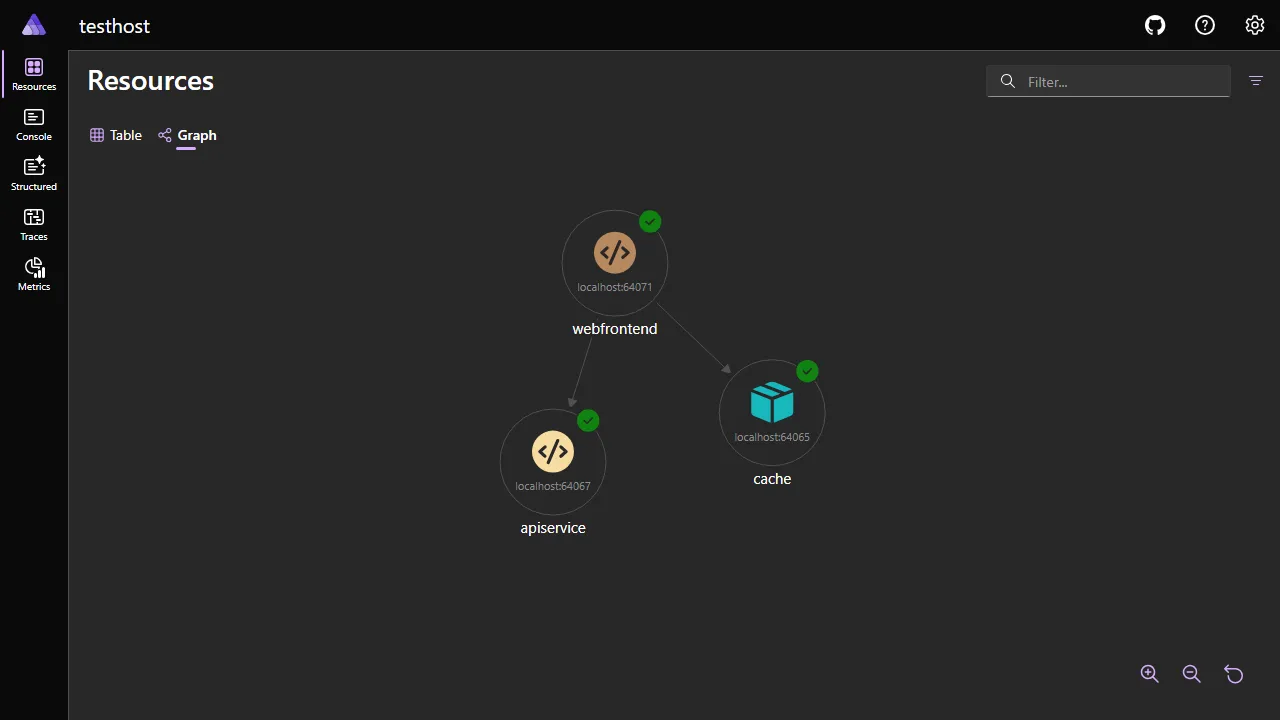Viewport: 1280px width, 720px height.
Task: Open the help menu
Action: (1204, 25)
